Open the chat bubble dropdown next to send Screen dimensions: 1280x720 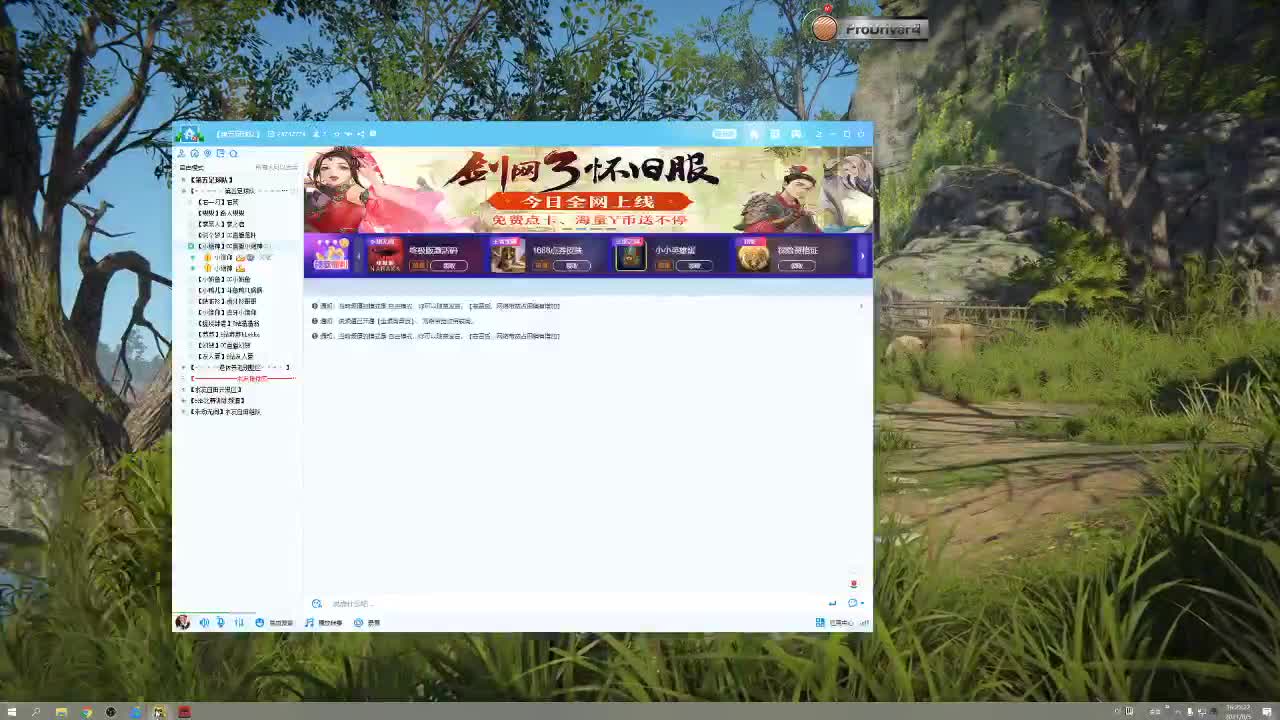856,603
